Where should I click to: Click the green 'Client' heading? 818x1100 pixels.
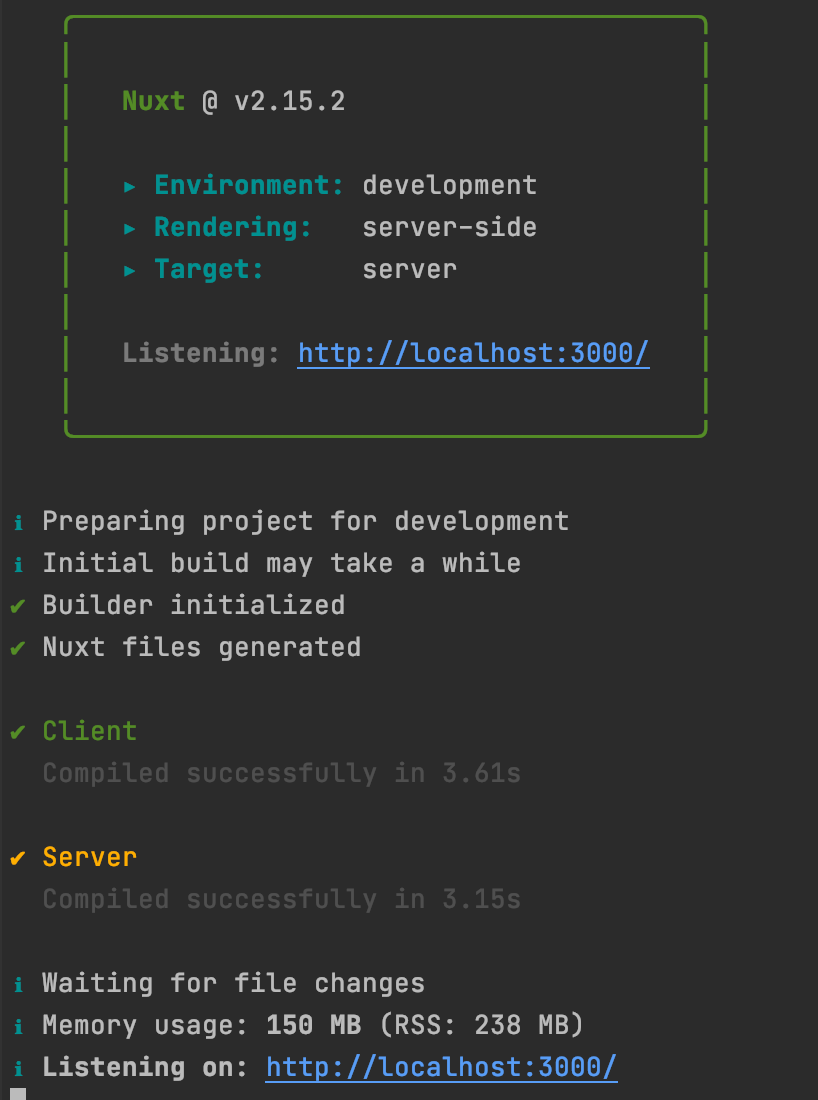(90, 731)
